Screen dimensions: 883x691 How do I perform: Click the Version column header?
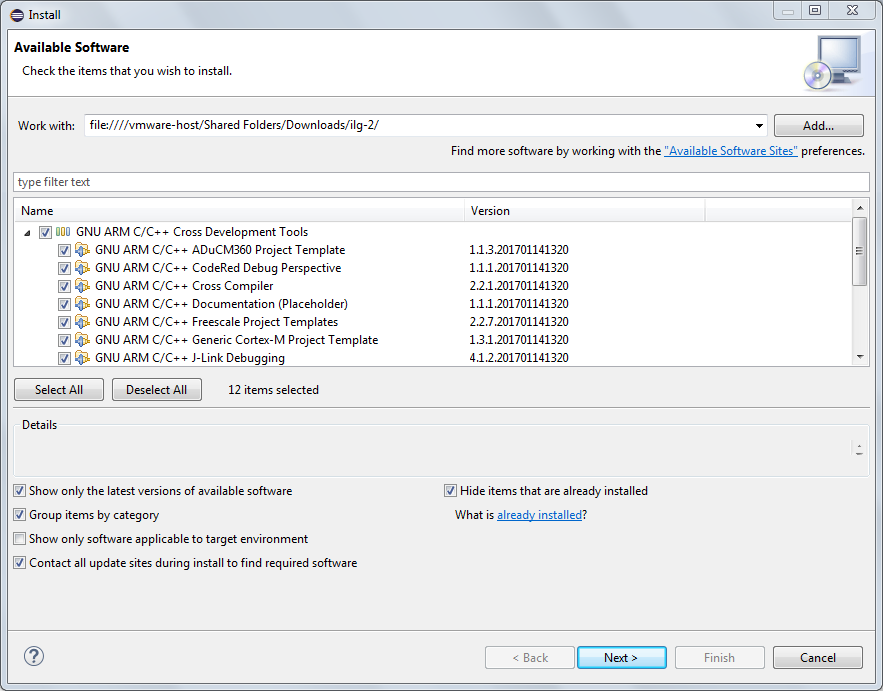point(585,211)
